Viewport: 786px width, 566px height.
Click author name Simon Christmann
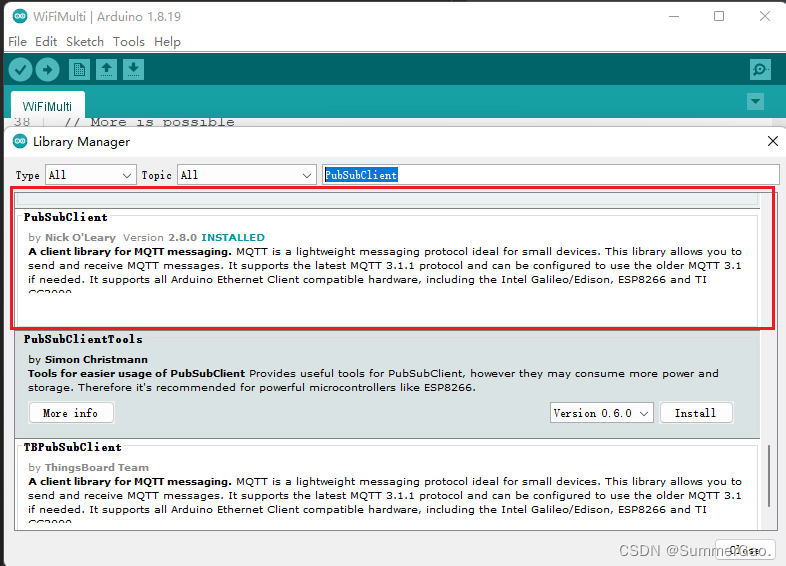96,359
